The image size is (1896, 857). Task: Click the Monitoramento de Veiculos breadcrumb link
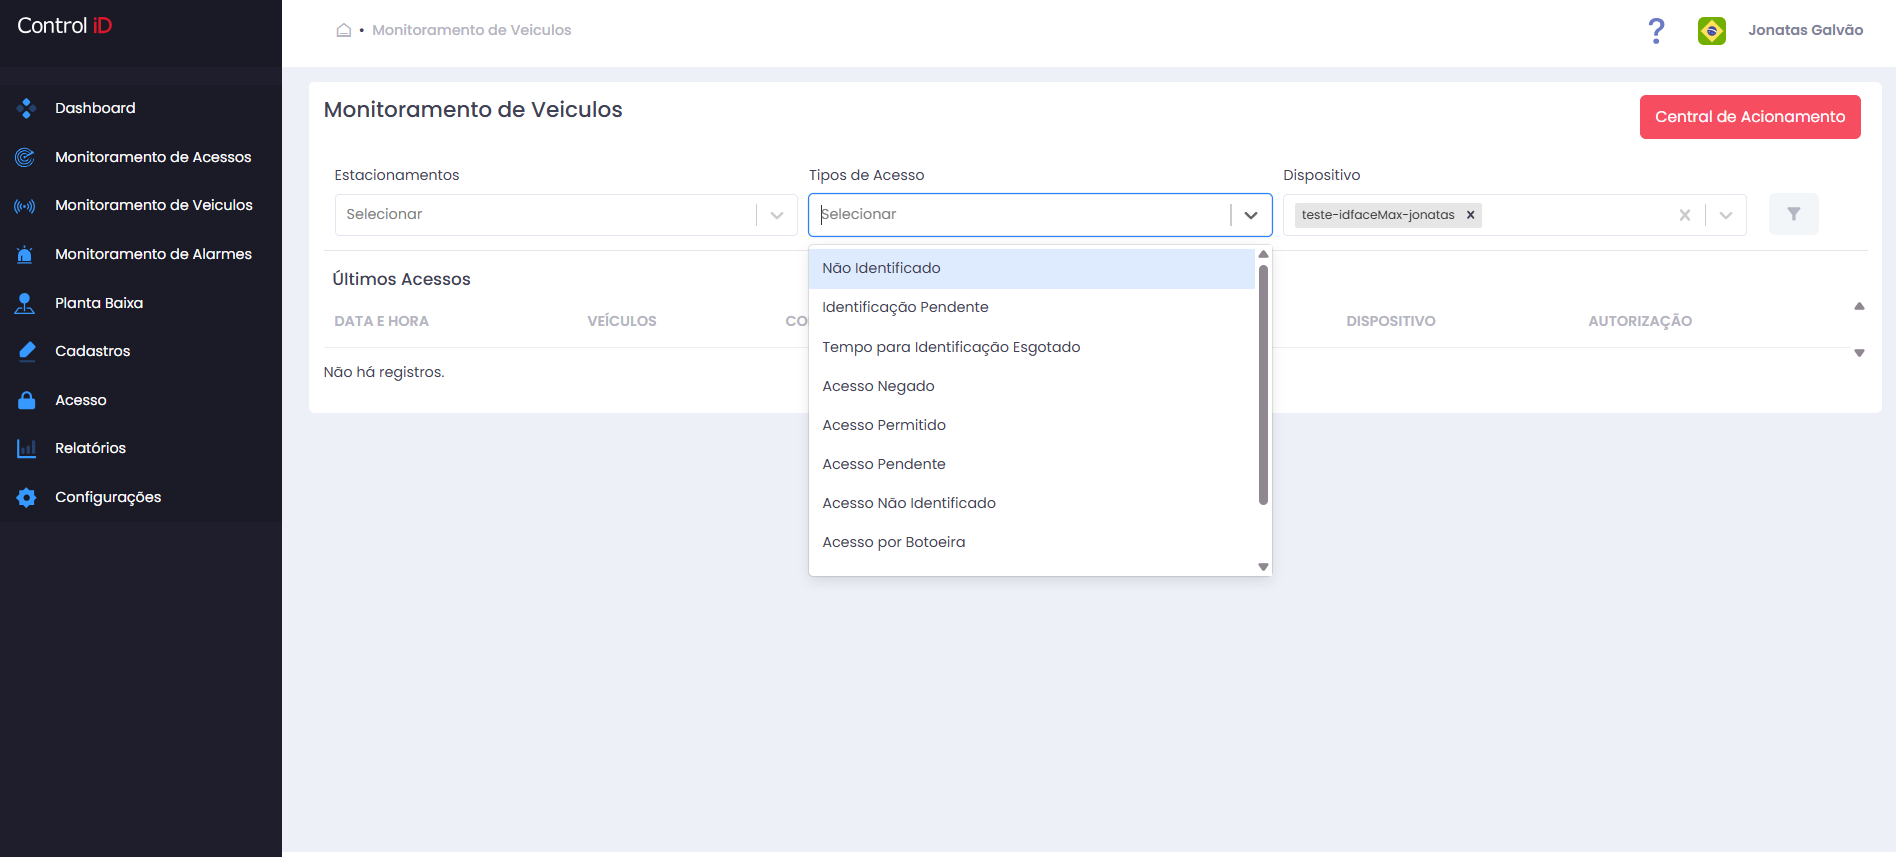tap(472, 30)
